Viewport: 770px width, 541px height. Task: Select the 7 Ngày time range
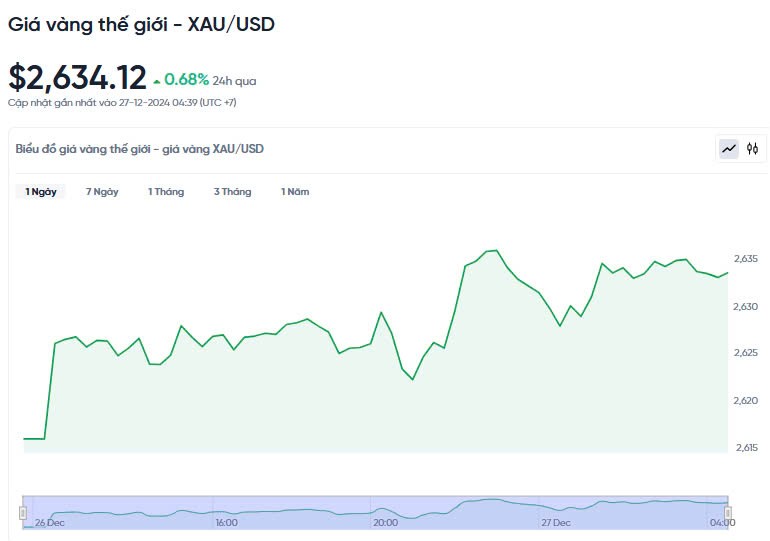coord(102,192)
